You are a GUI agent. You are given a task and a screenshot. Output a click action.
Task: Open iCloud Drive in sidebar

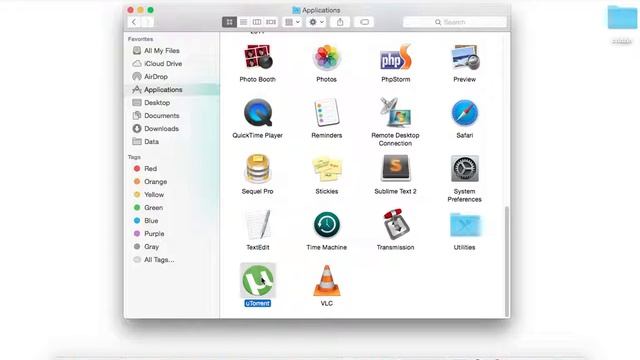(x=171, y=64)
